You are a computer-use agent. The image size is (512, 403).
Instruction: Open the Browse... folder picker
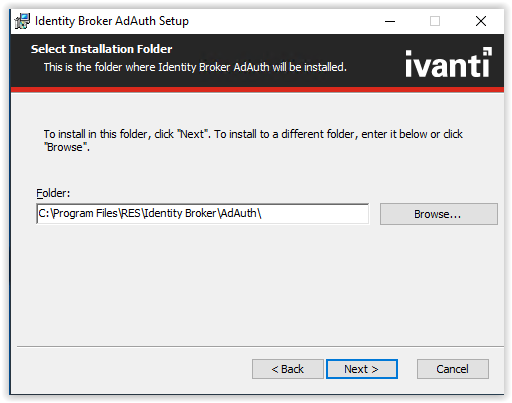coord(439,214)
